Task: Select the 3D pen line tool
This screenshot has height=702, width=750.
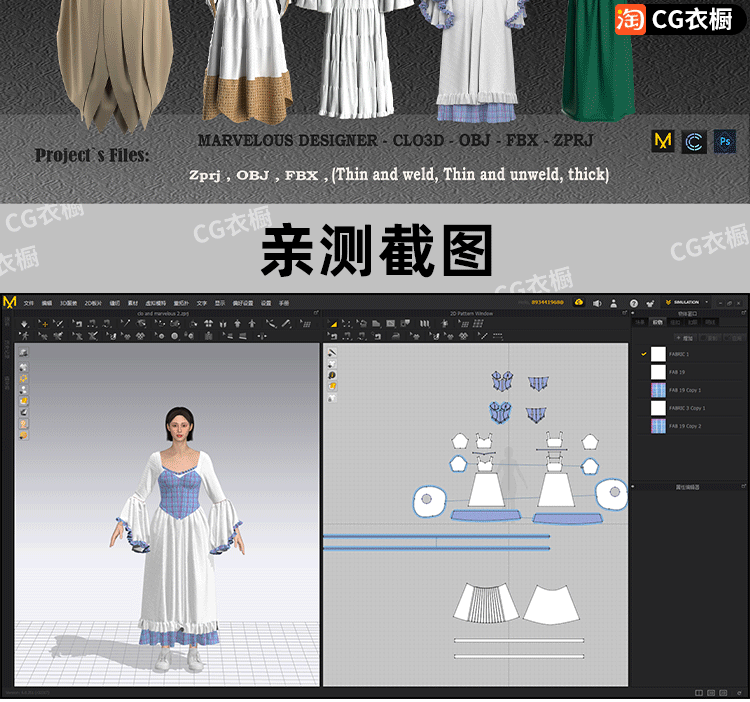Action: click(x=287, y=324)
